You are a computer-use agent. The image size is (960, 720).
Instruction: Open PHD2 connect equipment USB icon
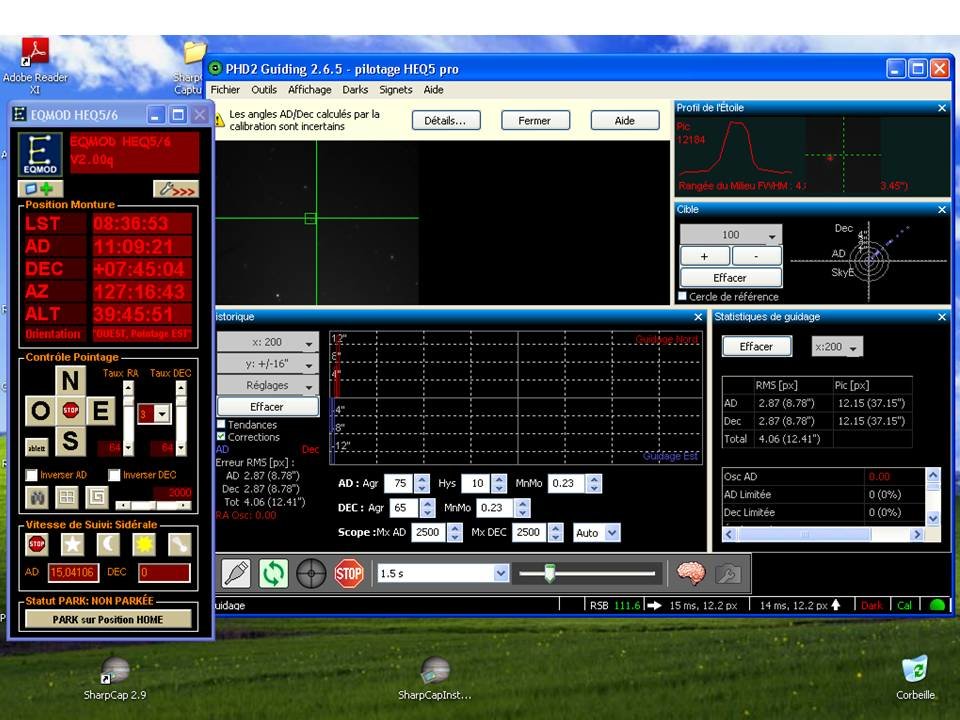[236, 574]
